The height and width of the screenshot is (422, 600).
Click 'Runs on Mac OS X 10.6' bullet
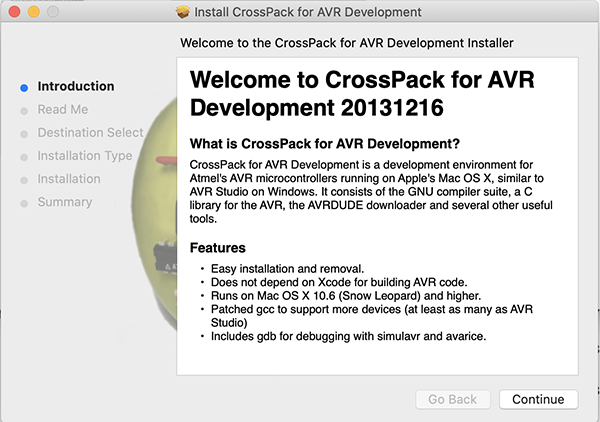(x=346, y=296)
